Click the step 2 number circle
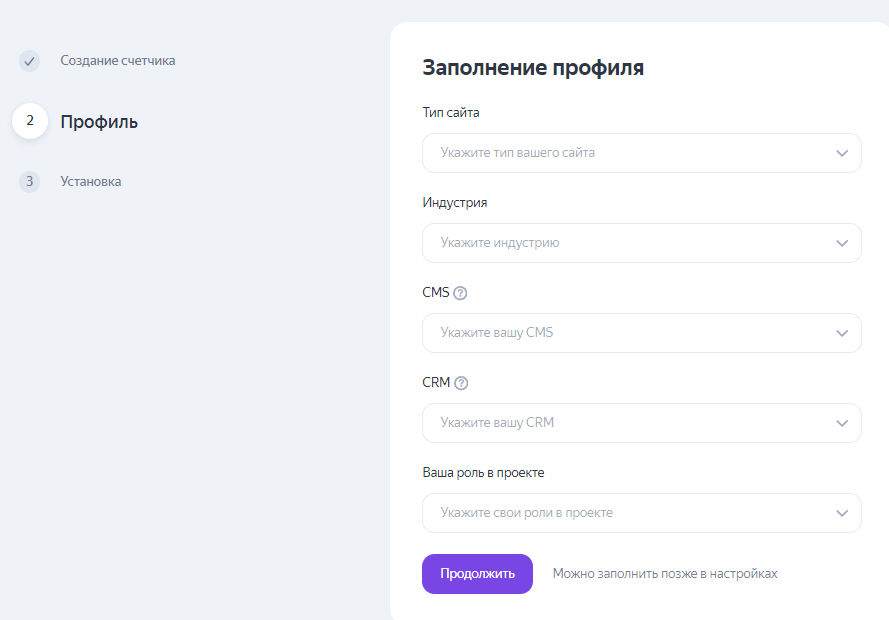This screenshot has width=889, height=620. pos(30,121)
